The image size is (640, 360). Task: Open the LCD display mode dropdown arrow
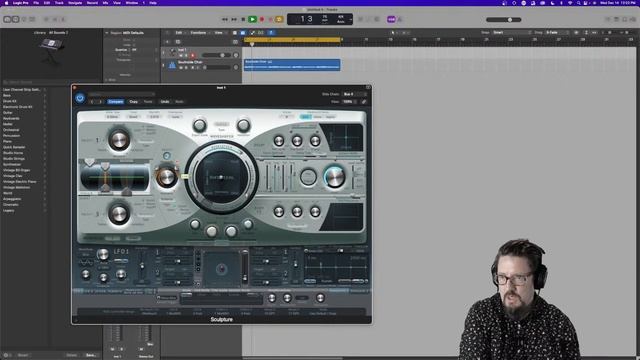(x=350, y=19)
